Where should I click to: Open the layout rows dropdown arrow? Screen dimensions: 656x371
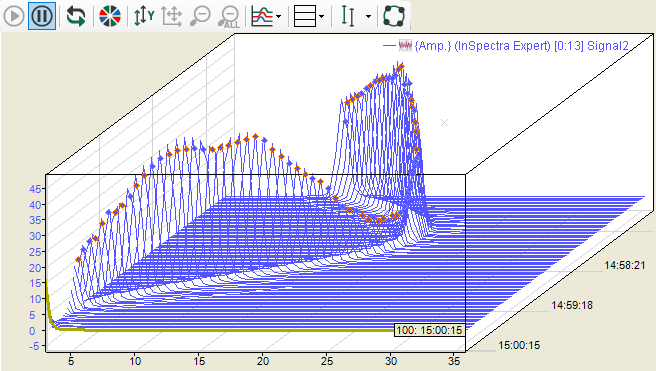coord(321,17)
